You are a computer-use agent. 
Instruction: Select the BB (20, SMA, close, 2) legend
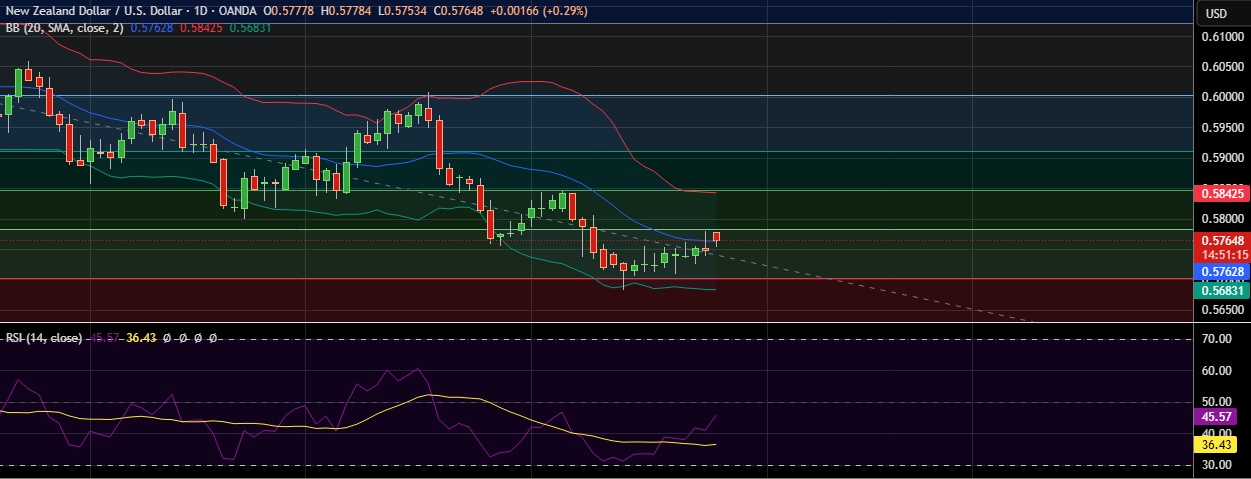(64, 28)
